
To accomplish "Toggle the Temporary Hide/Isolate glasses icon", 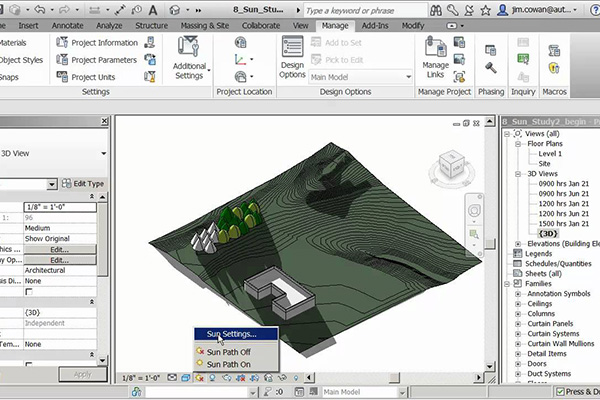I will point(282,378).
